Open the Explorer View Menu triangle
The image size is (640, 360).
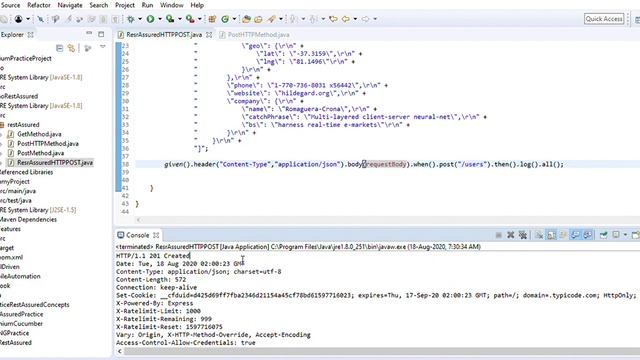pyautogui.click(x=102, y=47)
